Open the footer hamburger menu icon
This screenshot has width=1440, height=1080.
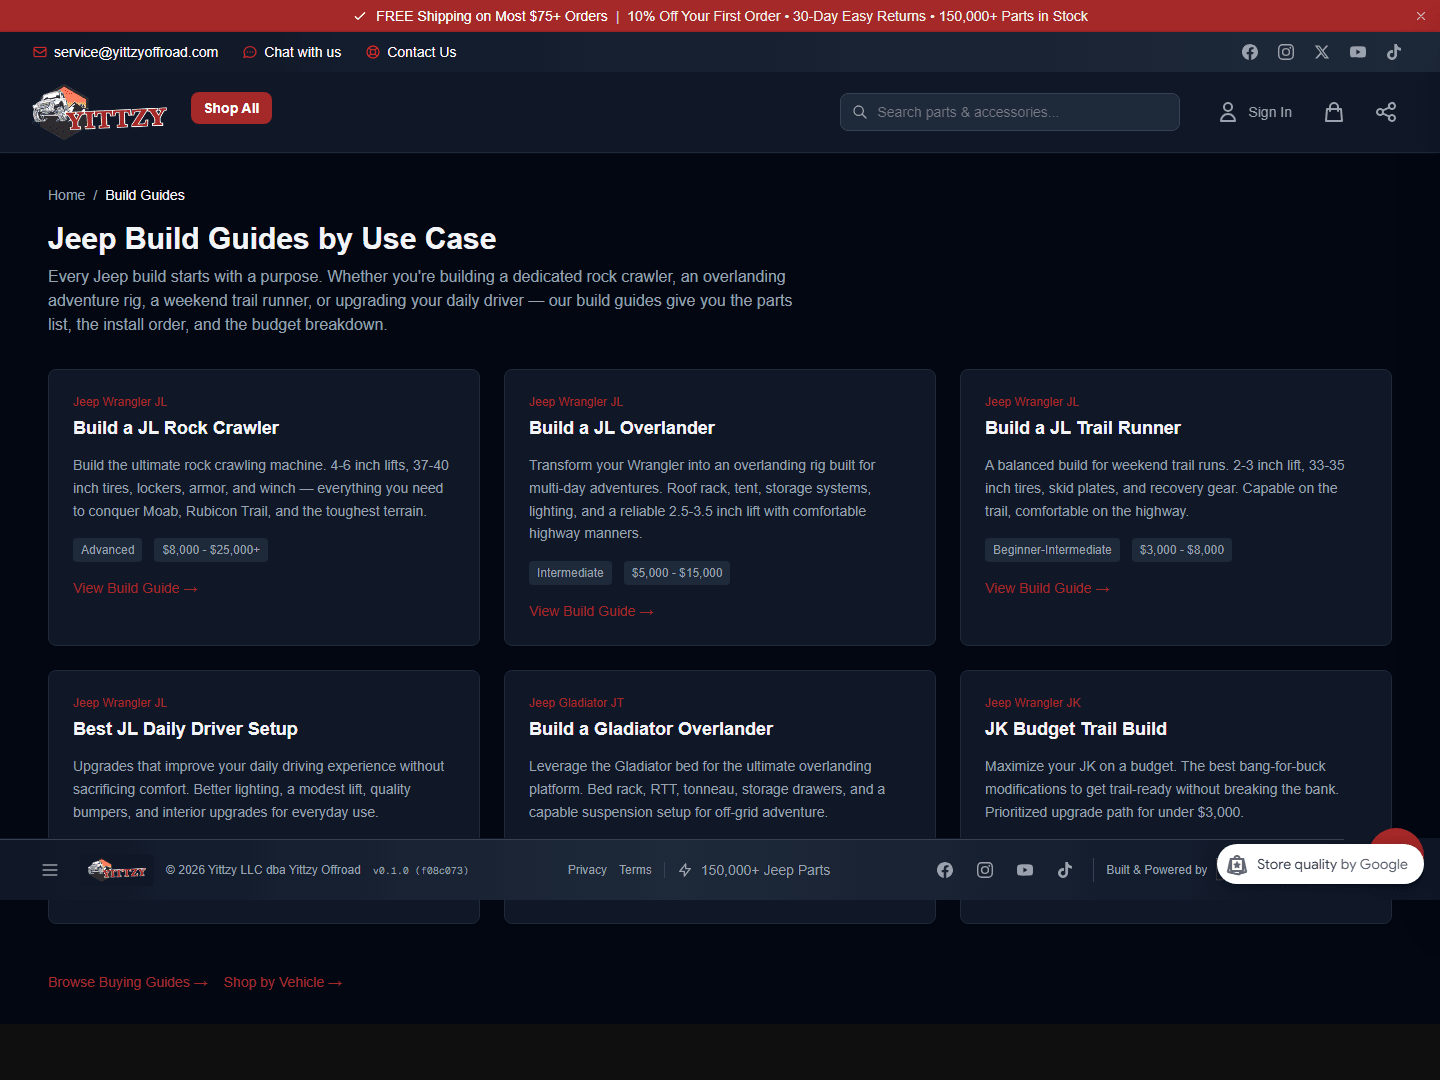pos(50,870)
